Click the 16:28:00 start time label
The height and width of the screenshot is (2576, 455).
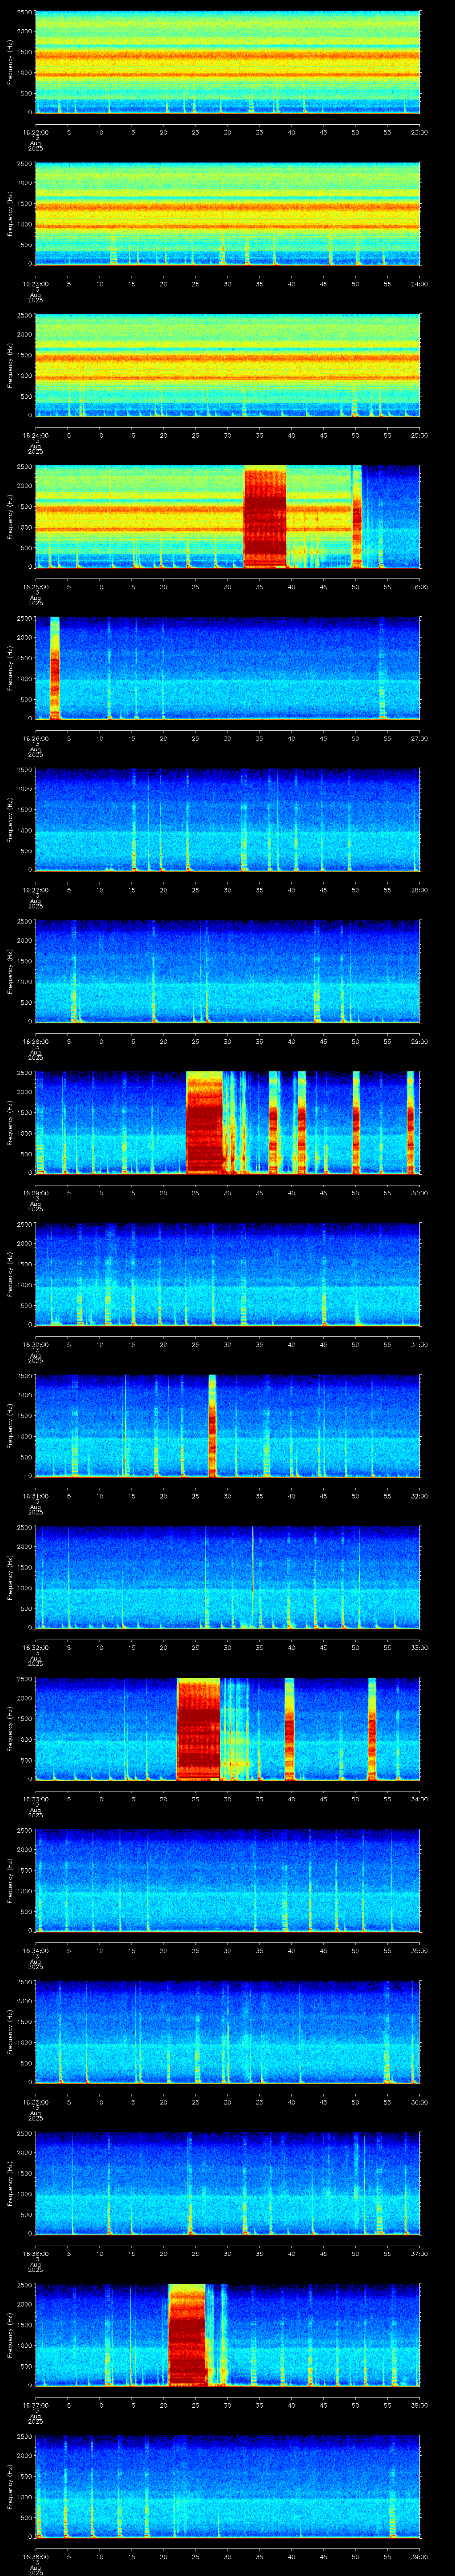click(x=35, y=1041)
